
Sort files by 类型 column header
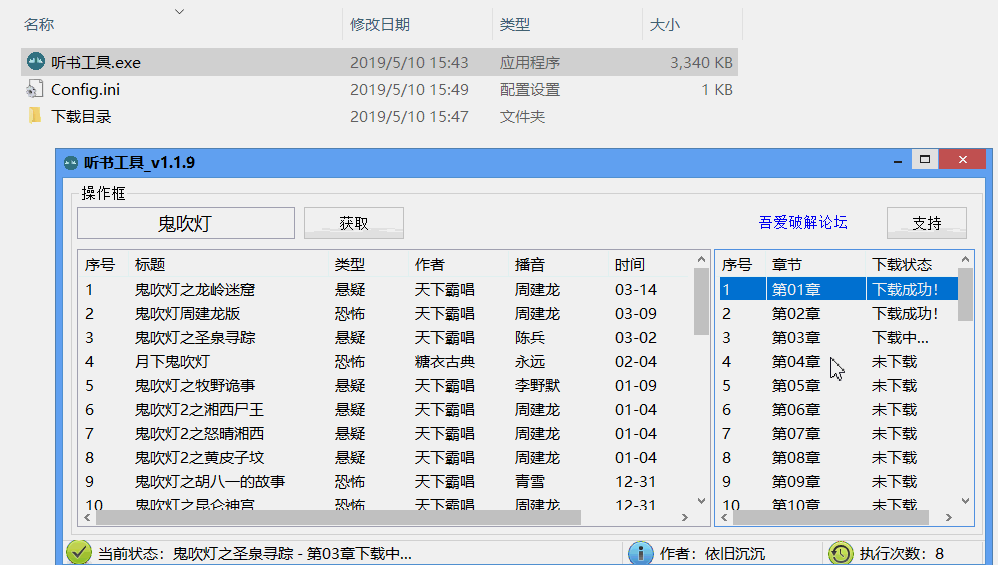[x=515, y=25]
